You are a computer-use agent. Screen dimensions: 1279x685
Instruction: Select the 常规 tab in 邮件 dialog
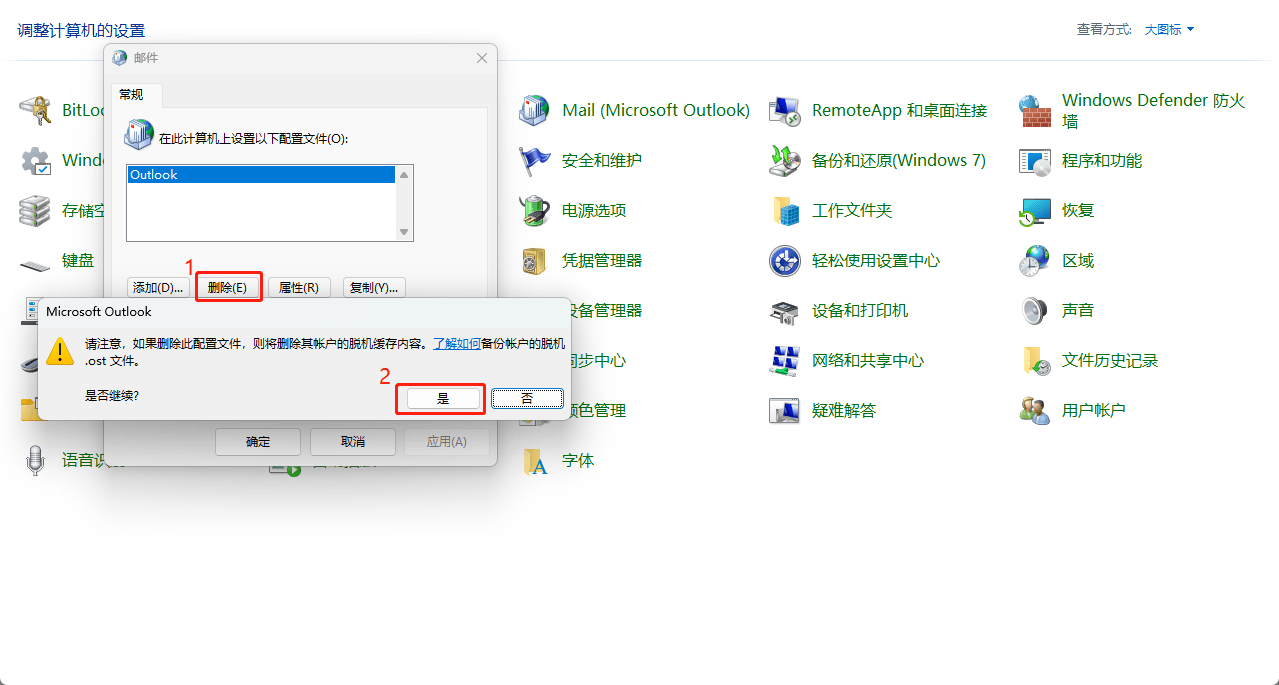(x=131, y=94)
